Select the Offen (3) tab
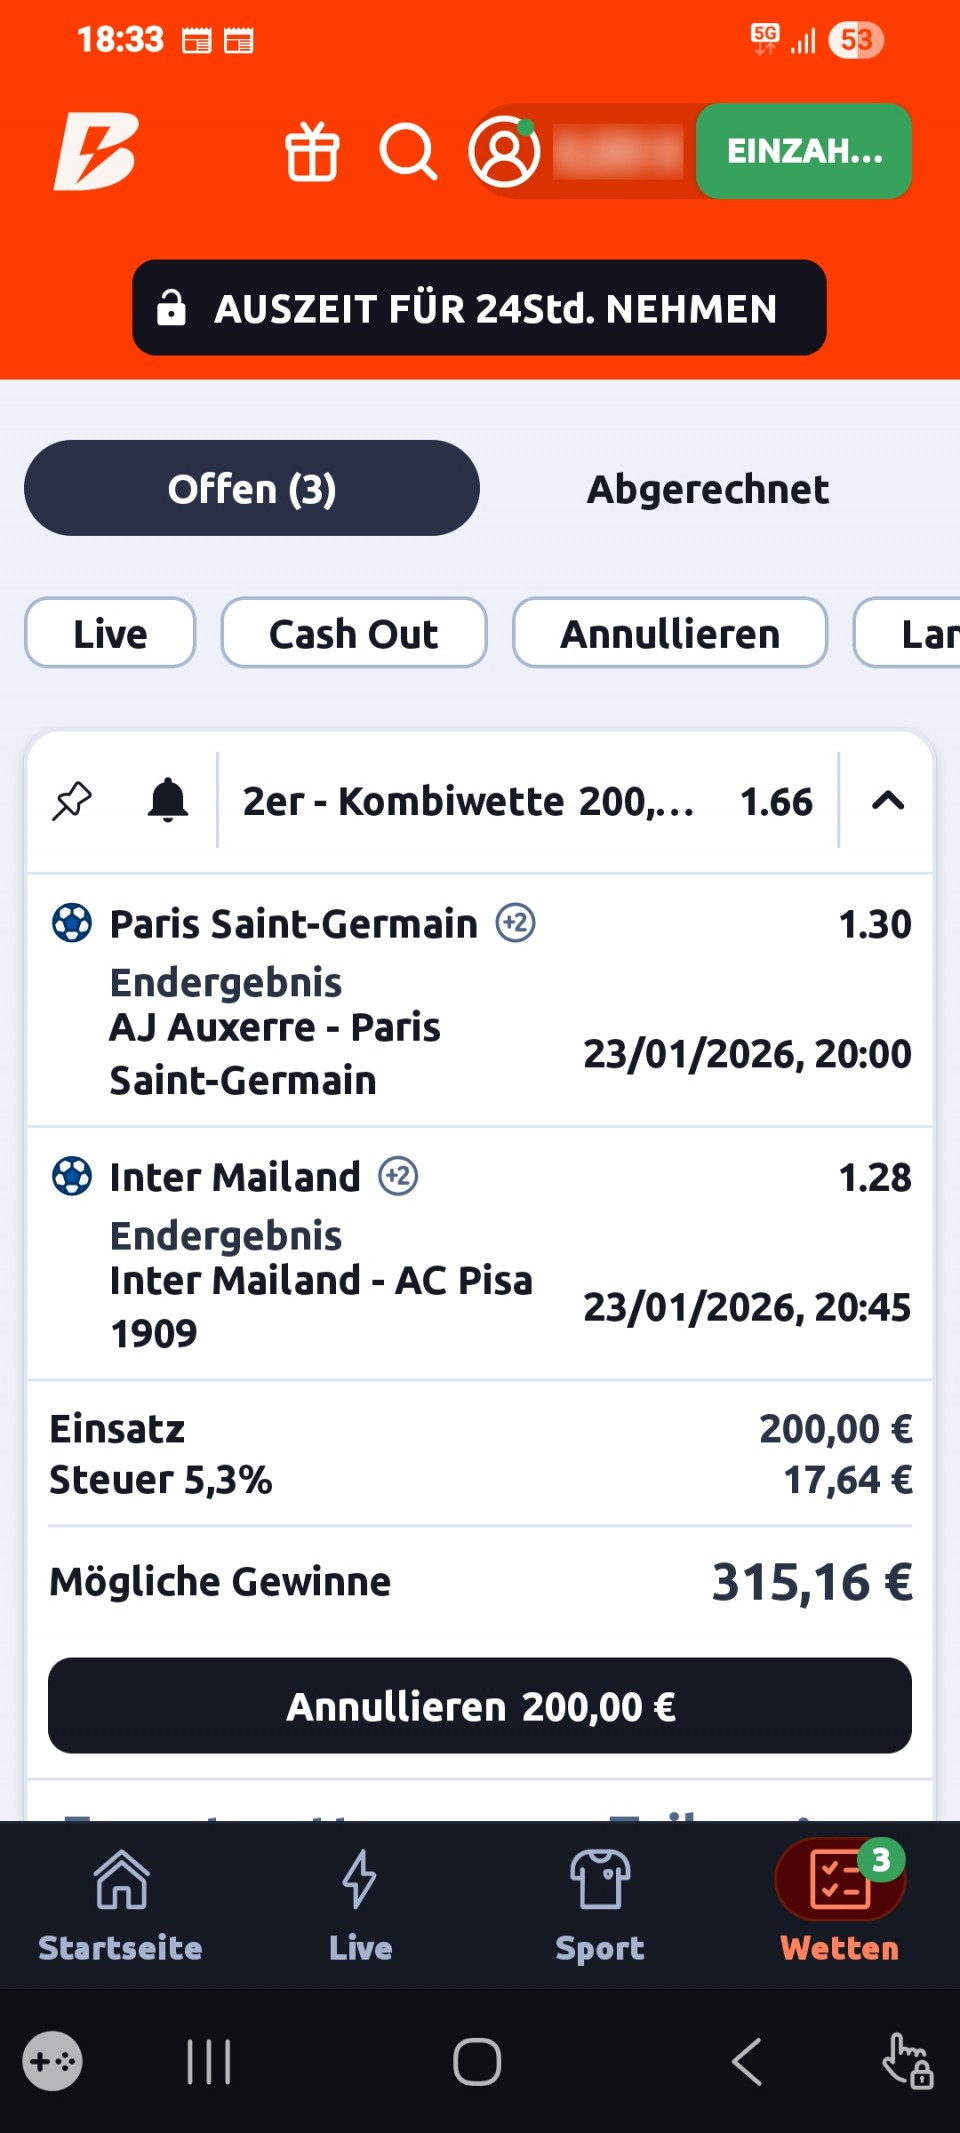 tap(252, 489)
